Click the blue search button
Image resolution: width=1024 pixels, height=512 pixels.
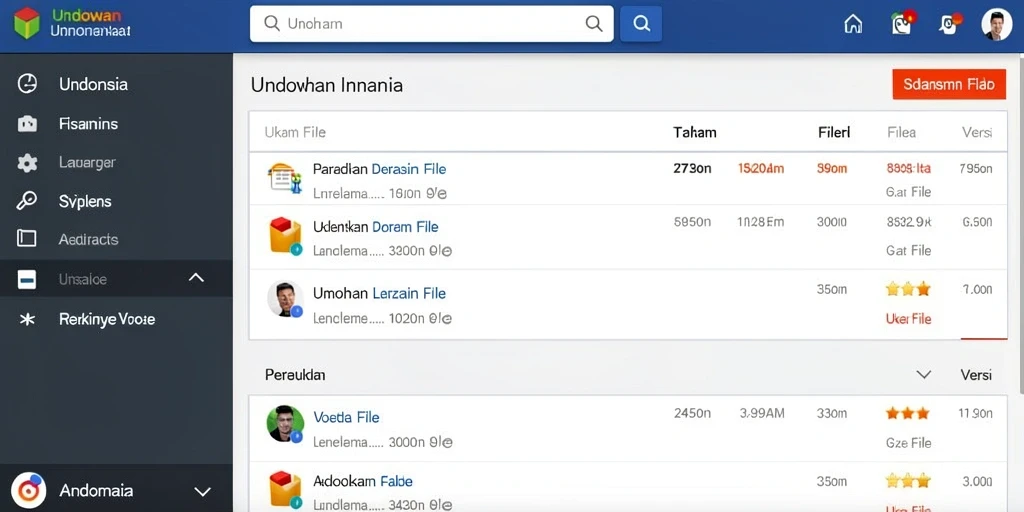pyautogui.click(x=641, y=24)
